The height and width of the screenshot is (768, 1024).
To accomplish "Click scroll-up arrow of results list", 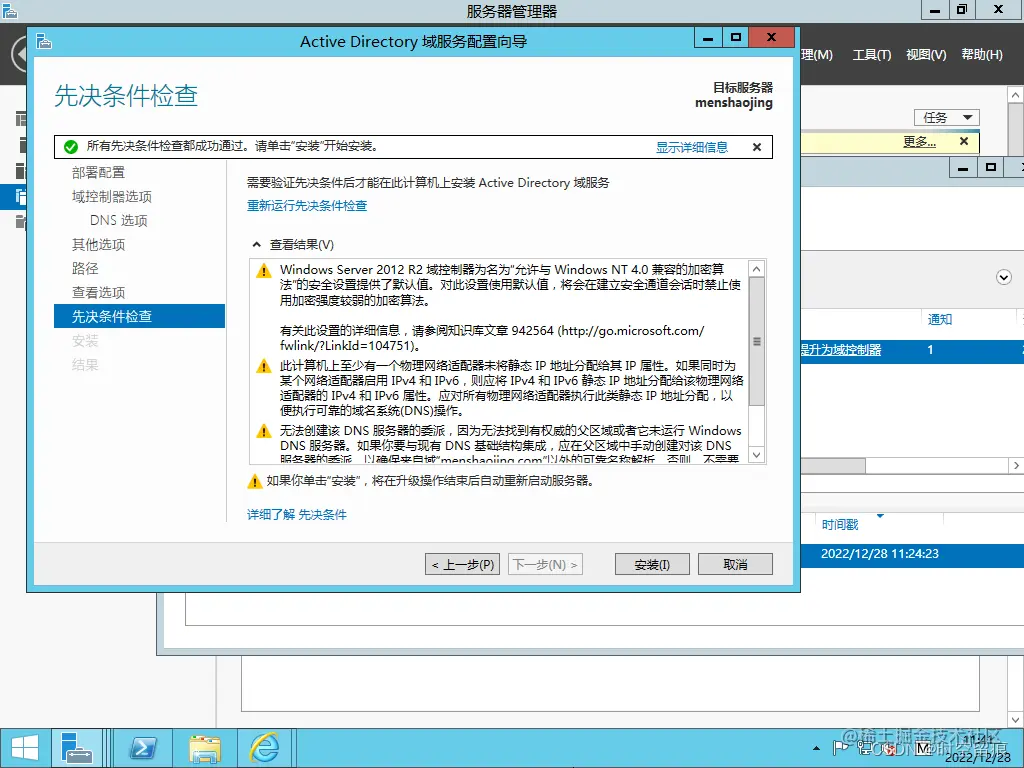I will coord(756,269).
